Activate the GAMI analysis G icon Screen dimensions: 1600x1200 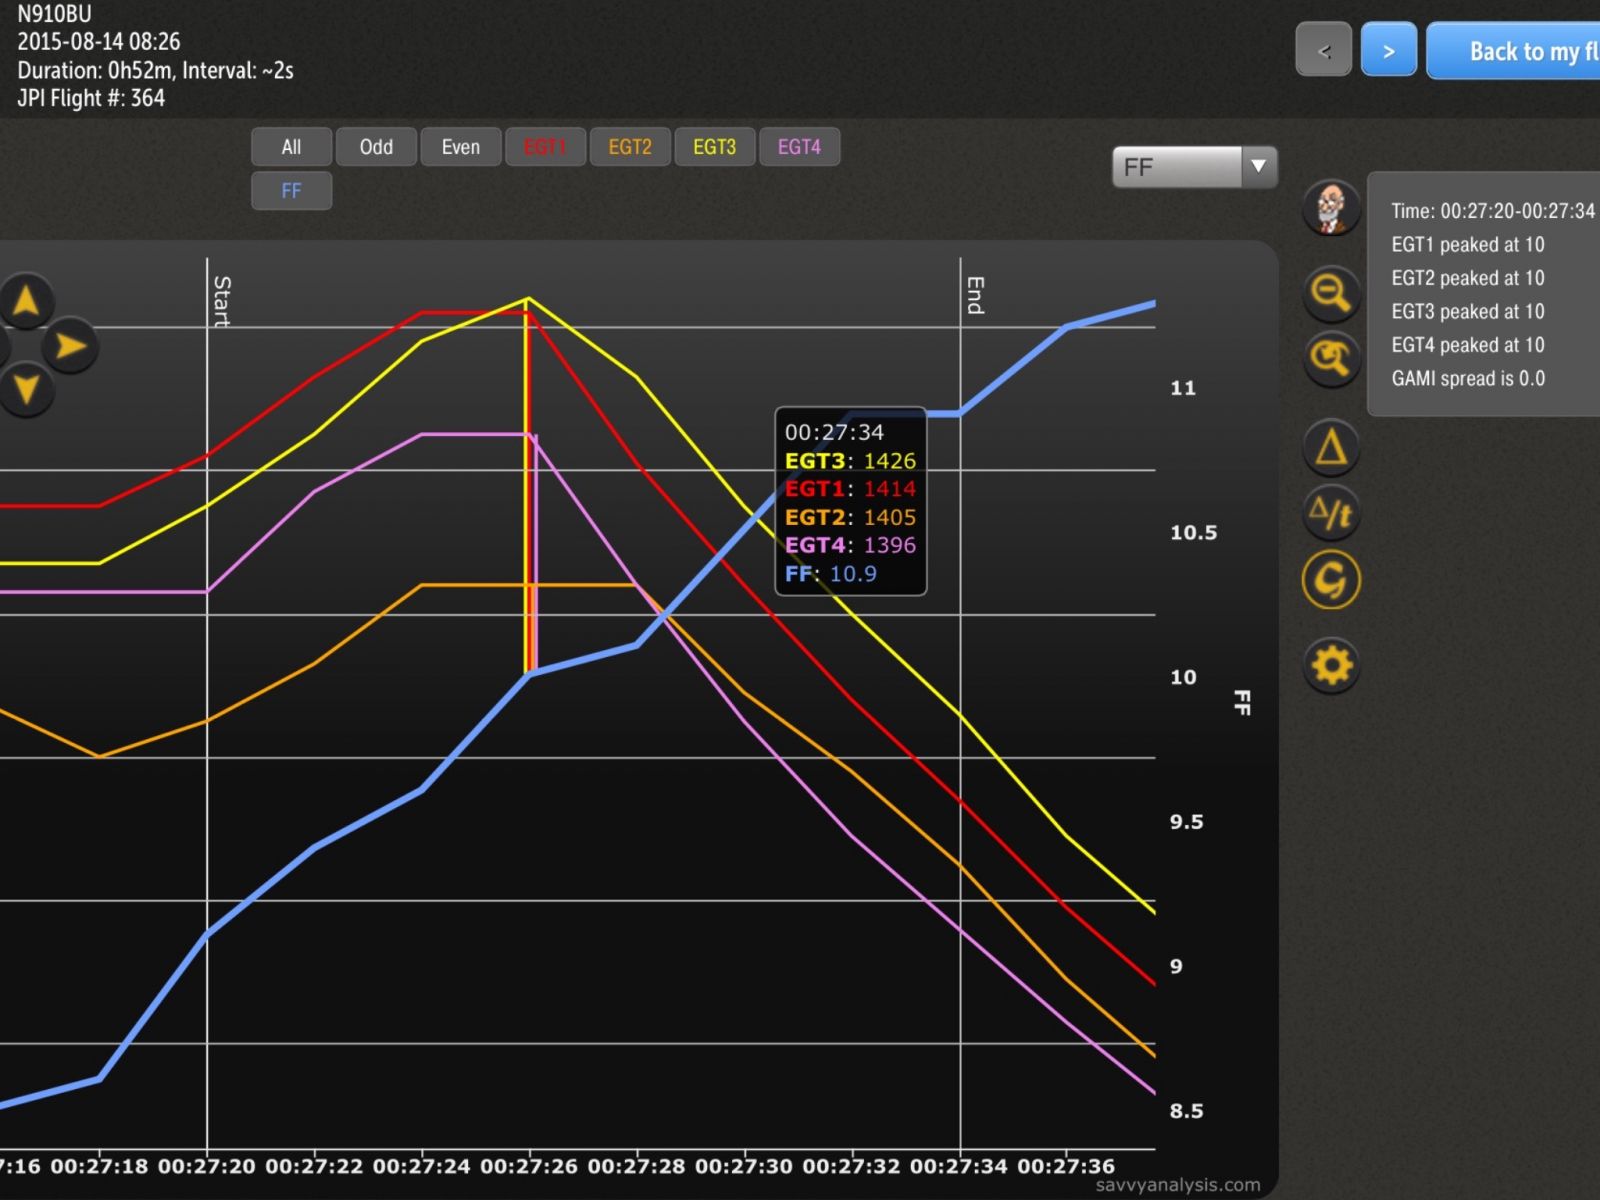click(1331, 580)
